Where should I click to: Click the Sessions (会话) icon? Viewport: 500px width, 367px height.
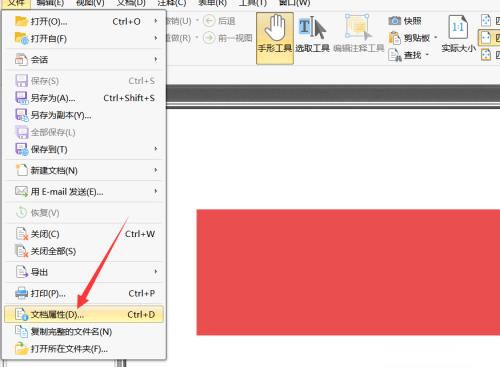click(x=21, y=60)
